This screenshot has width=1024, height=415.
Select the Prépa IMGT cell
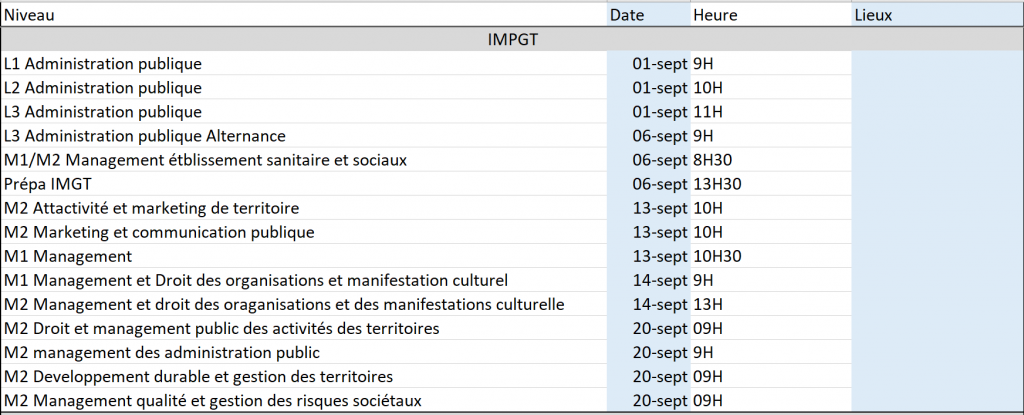(304, 184)
